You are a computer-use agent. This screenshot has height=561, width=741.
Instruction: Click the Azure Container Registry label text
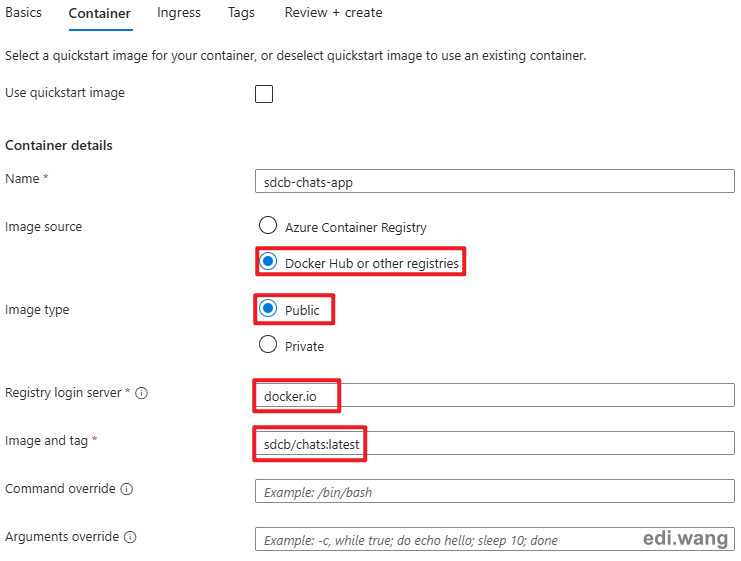click(x=355, y=227)
